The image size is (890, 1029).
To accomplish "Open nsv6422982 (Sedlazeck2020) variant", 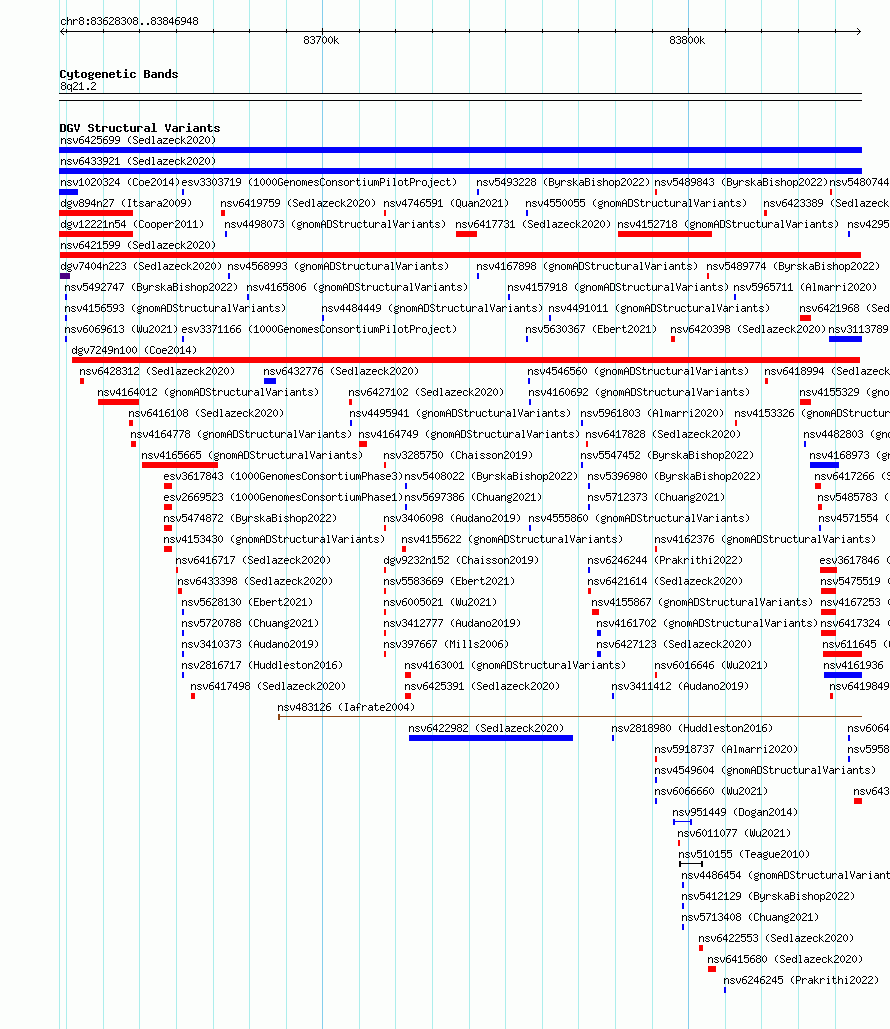I will click(486, 728).
